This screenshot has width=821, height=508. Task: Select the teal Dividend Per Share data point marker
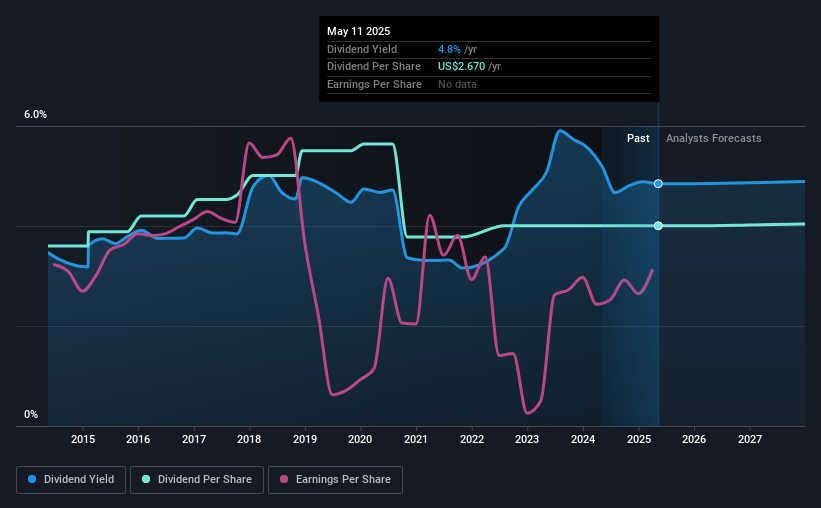[658, 226]
